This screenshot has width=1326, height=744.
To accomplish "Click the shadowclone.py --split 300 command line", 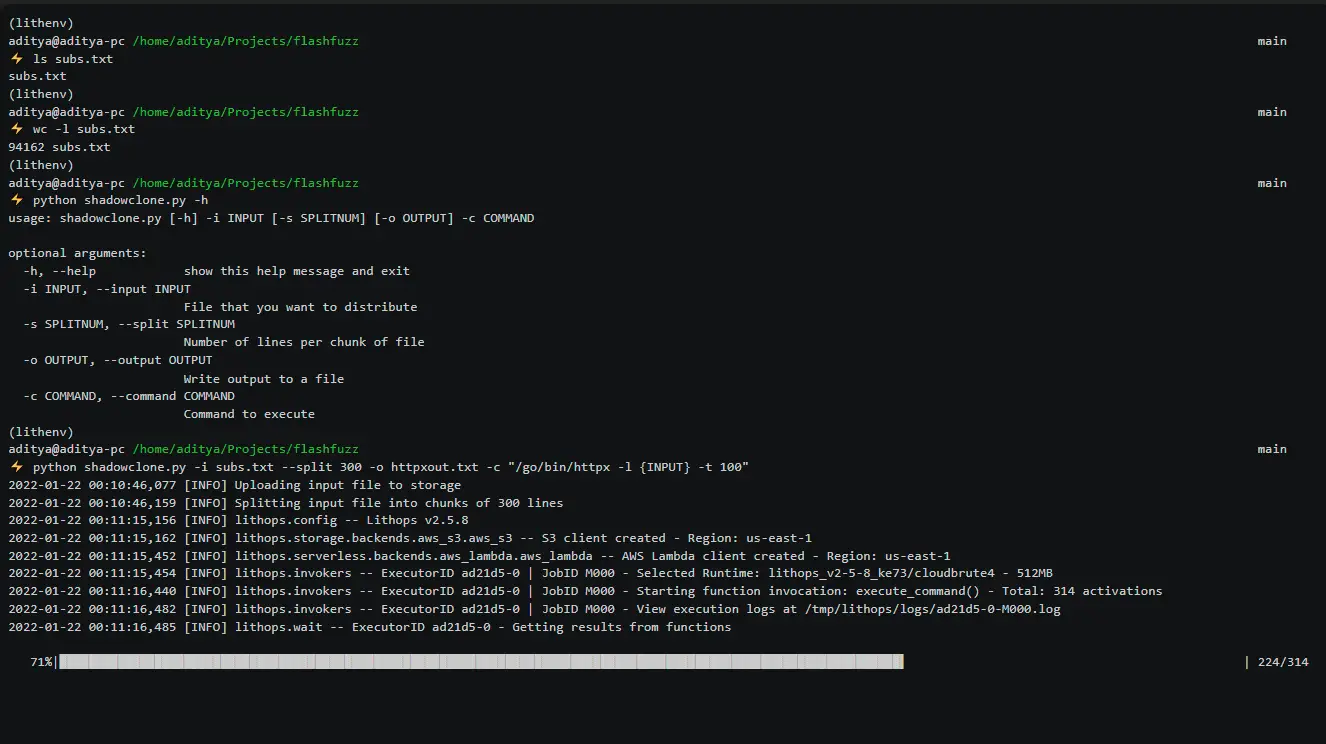I will 391,467.
